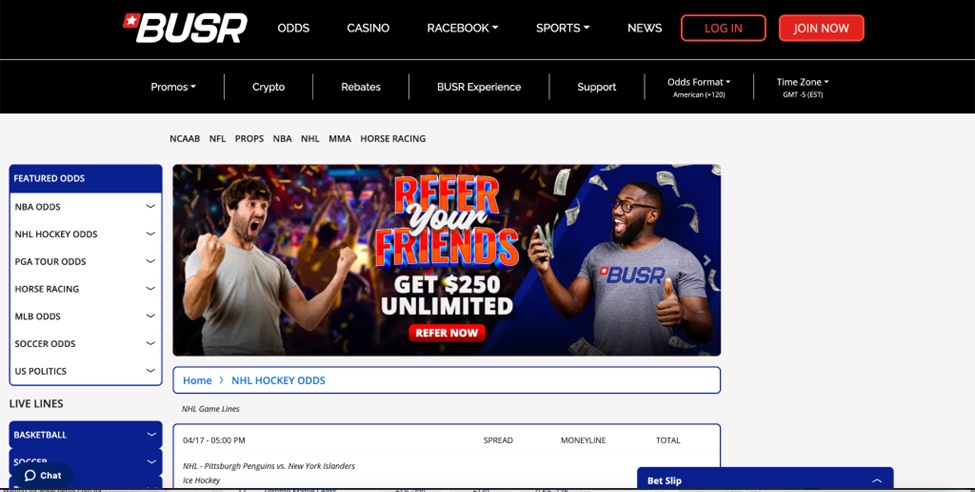Image resolution: width=975 pixels, height=492 pixels.
Task: Expand the Bet Slip panel chevron
Action: pyautogui.click(x=877, y=481)
